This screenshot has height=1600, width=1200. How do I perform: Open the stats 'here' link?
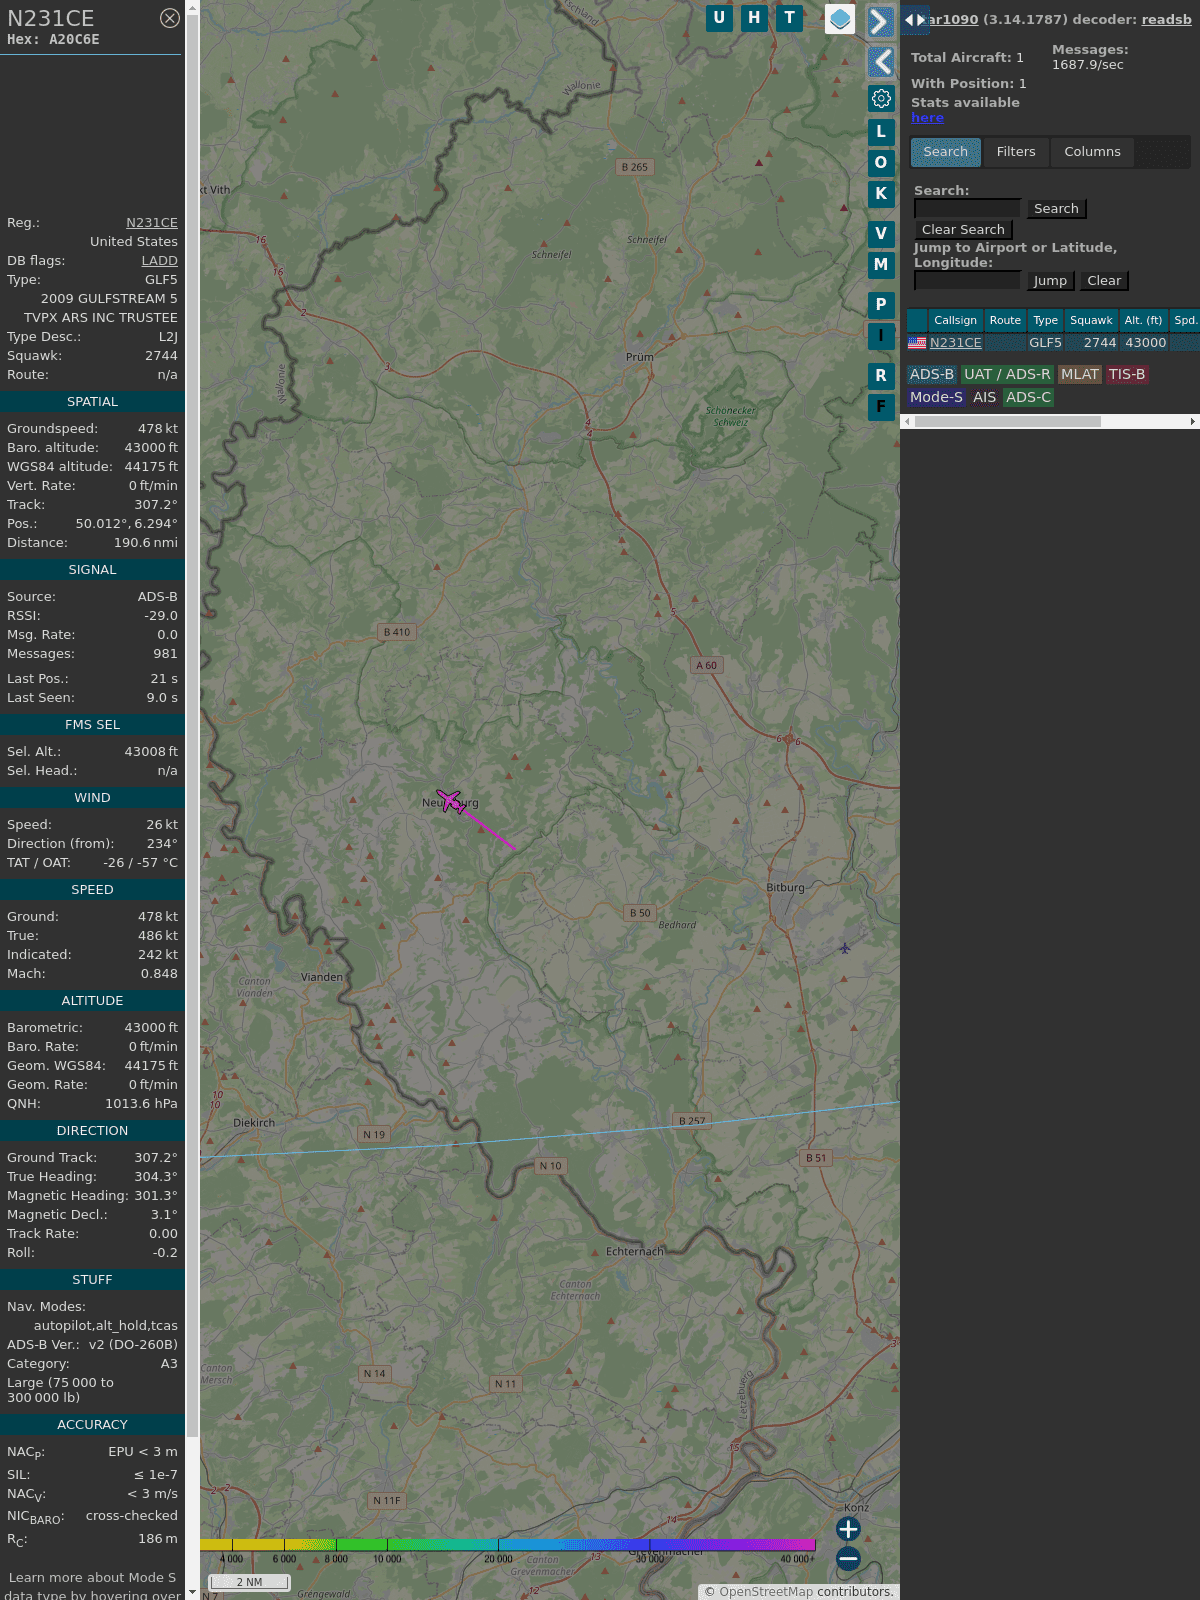(x=927, y=118)
